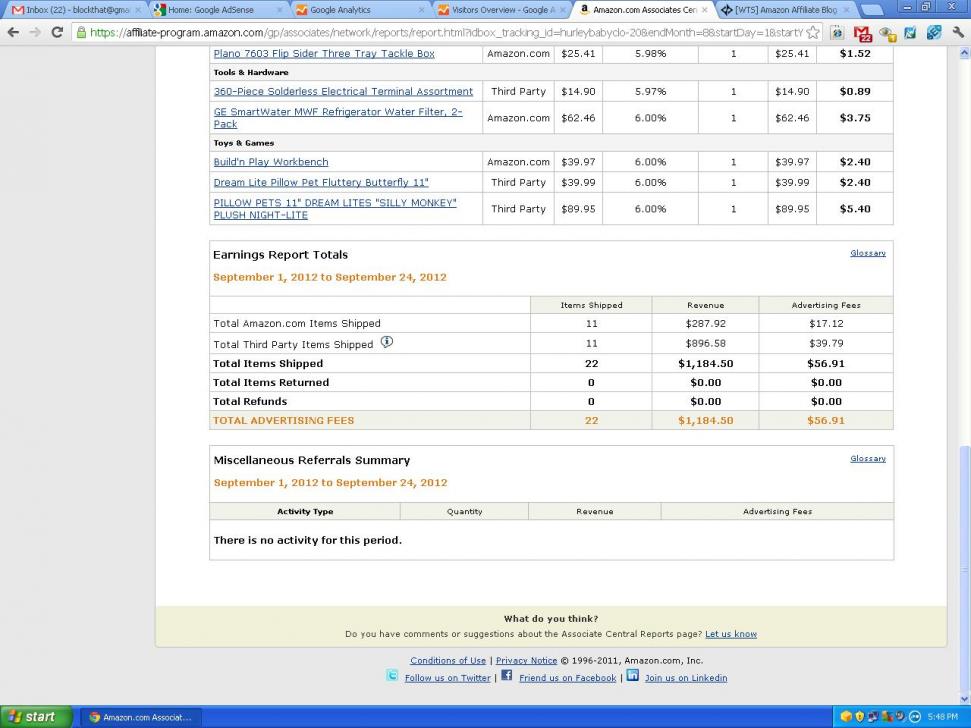This screenshot has height=728, width=971.
Task: Close the Amazon Associates tab
Action: pos(705,10)
